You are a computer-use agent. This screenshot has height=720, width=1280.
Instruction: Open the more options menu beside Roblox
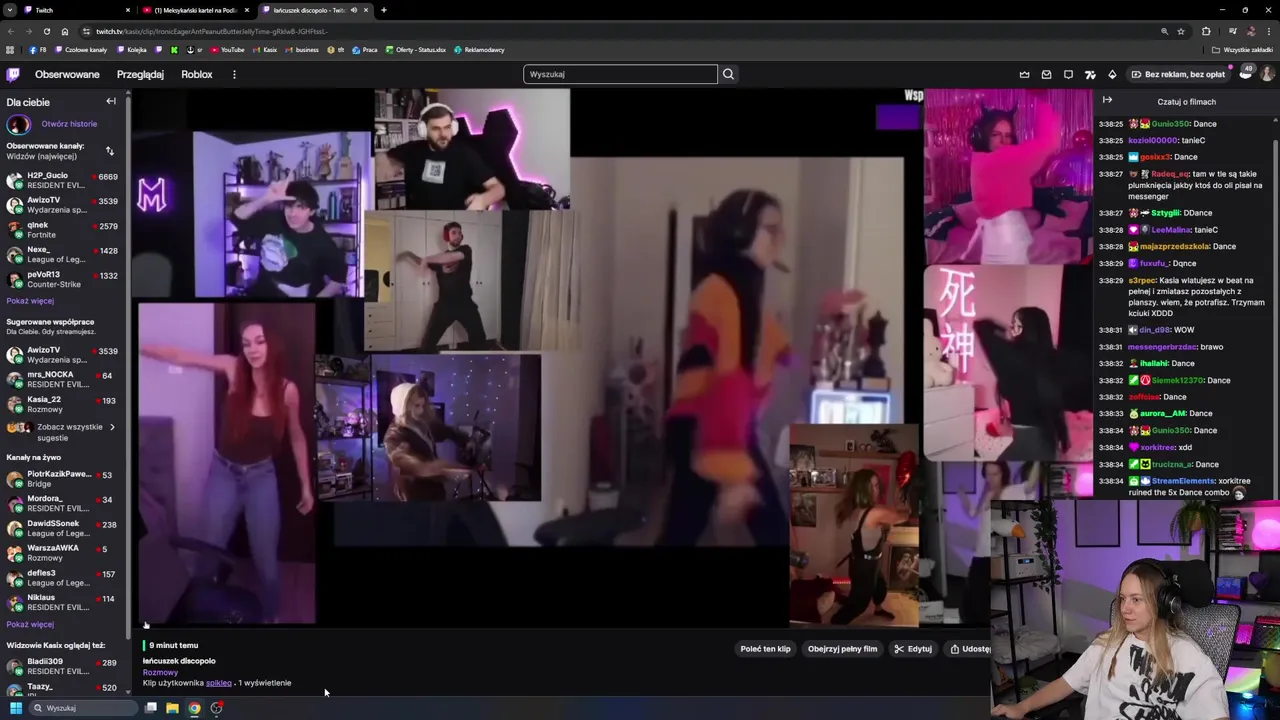[234, 74]
